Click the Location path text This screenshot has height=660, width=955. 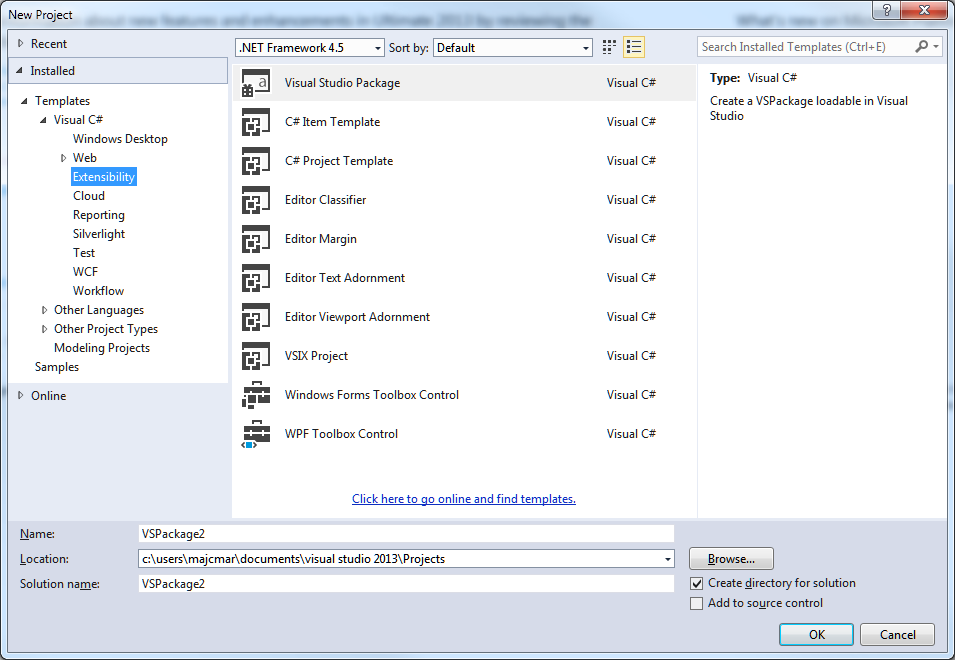point(294,559)
